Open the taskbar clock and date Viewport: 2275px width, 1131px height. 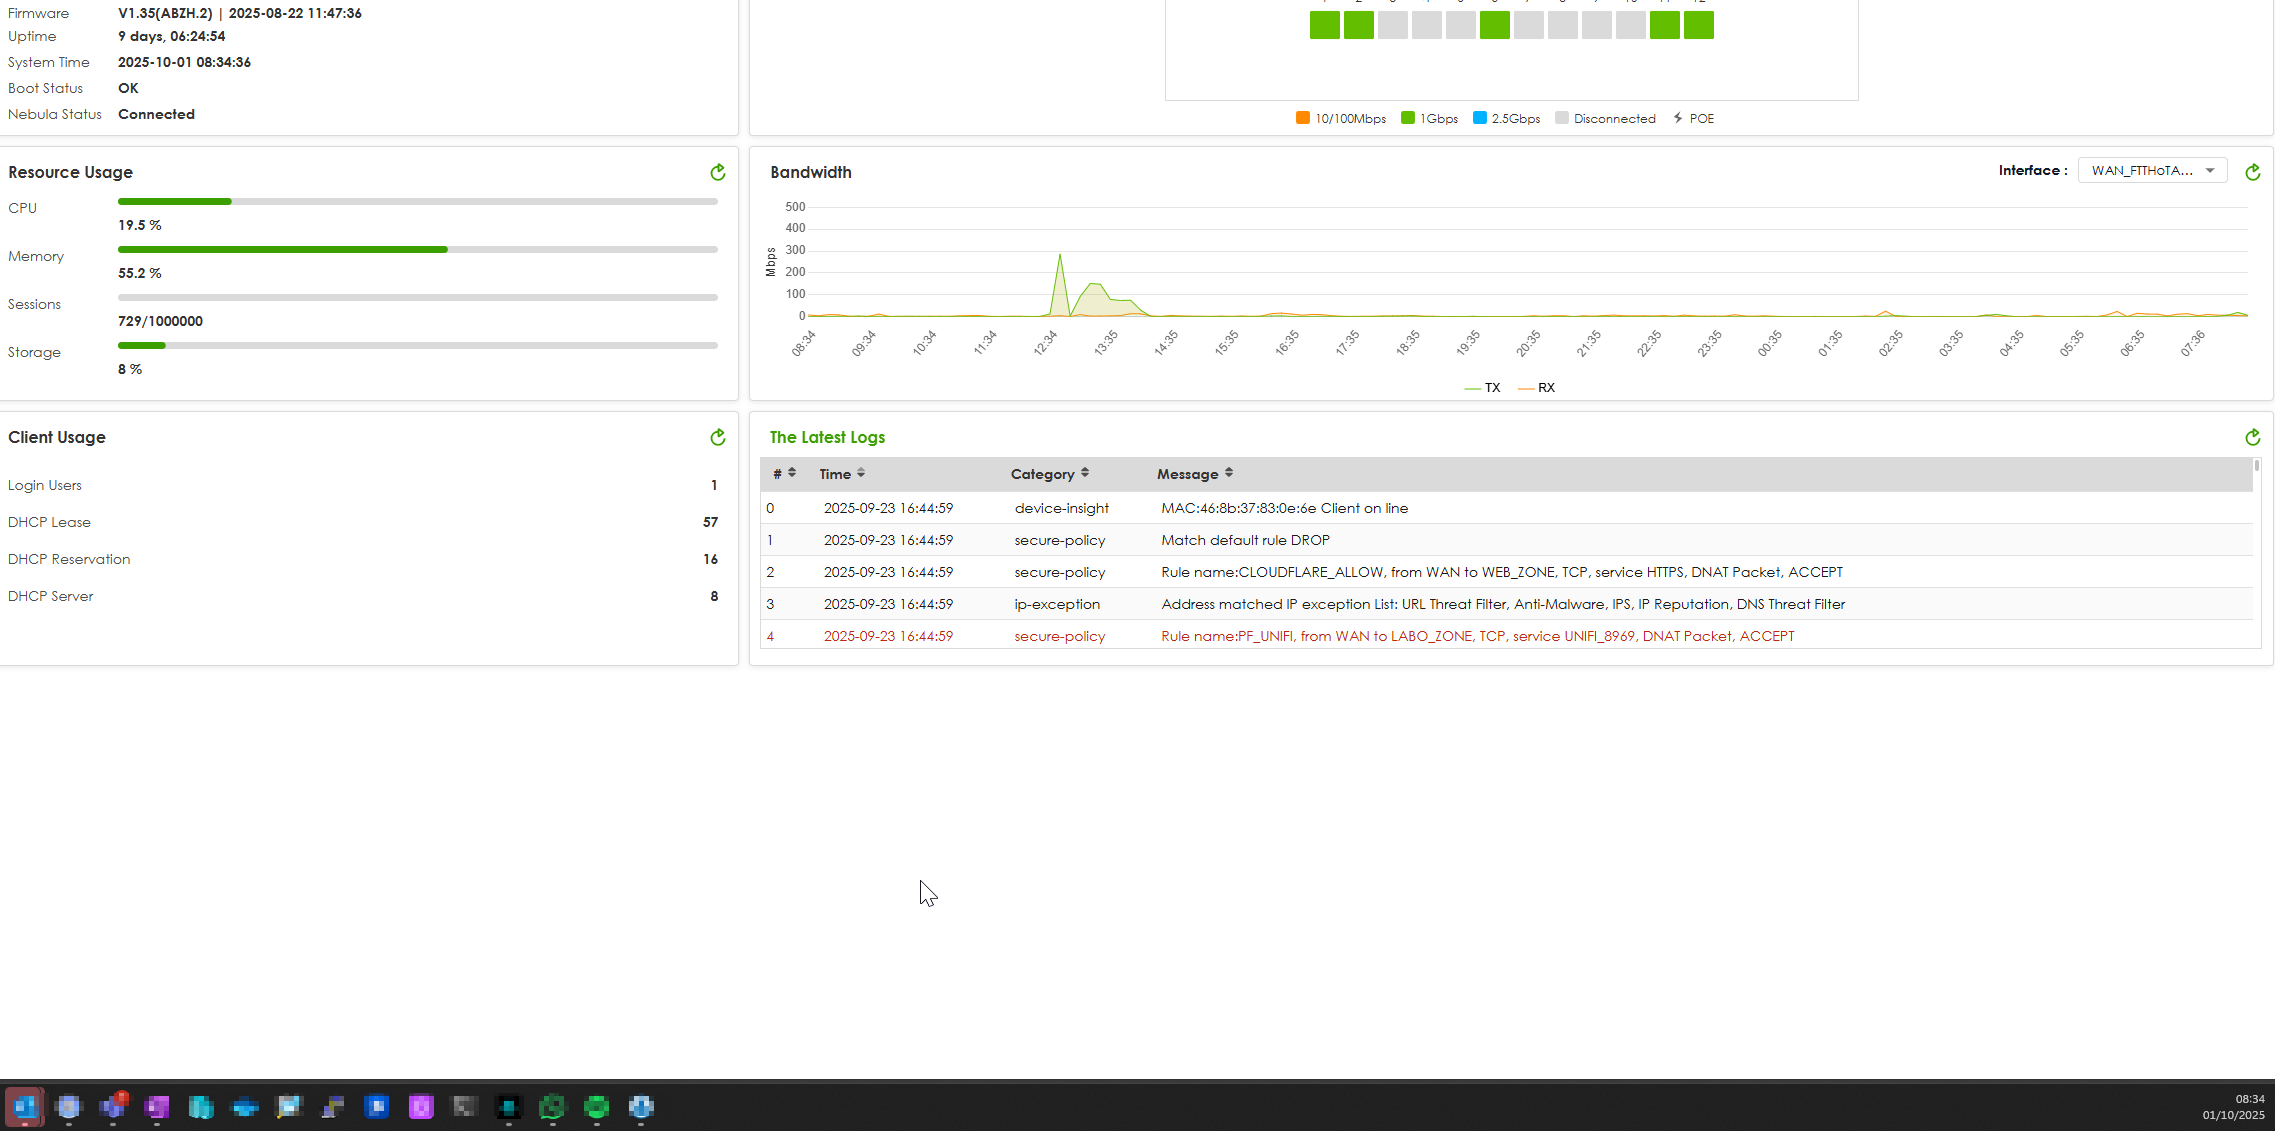click(x=2232, y=1107)
